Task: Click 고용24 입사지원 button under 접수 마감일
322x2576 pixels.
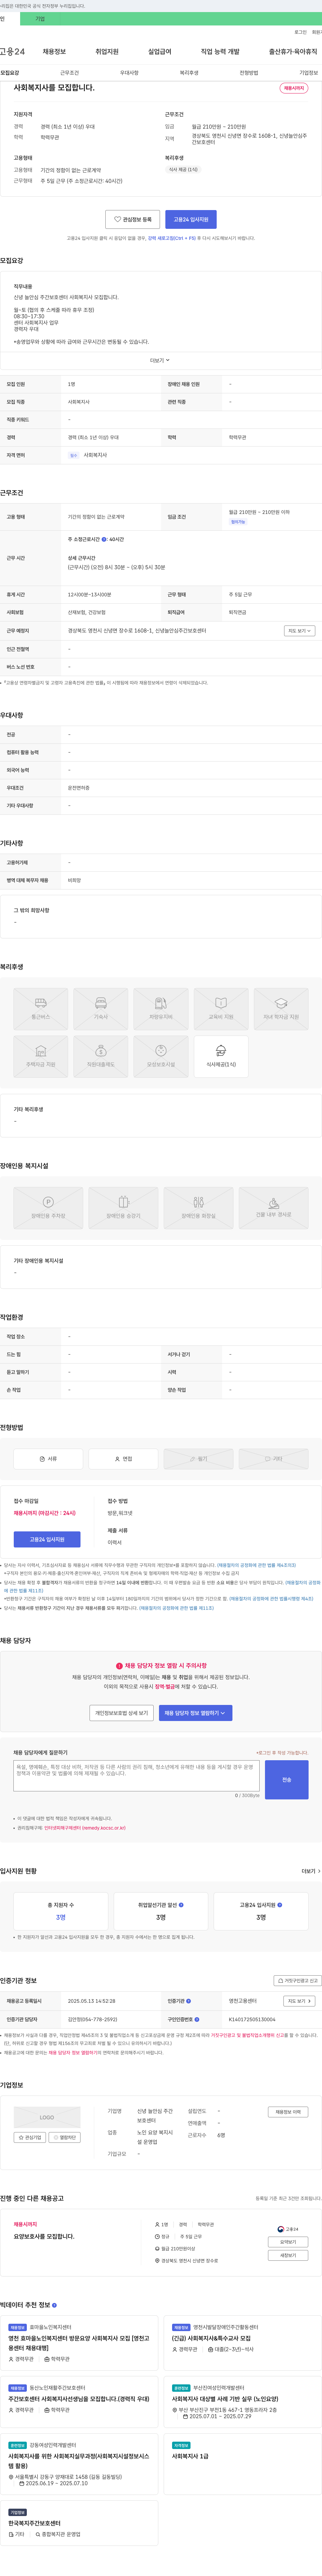Action: [x=47, y=1539]
